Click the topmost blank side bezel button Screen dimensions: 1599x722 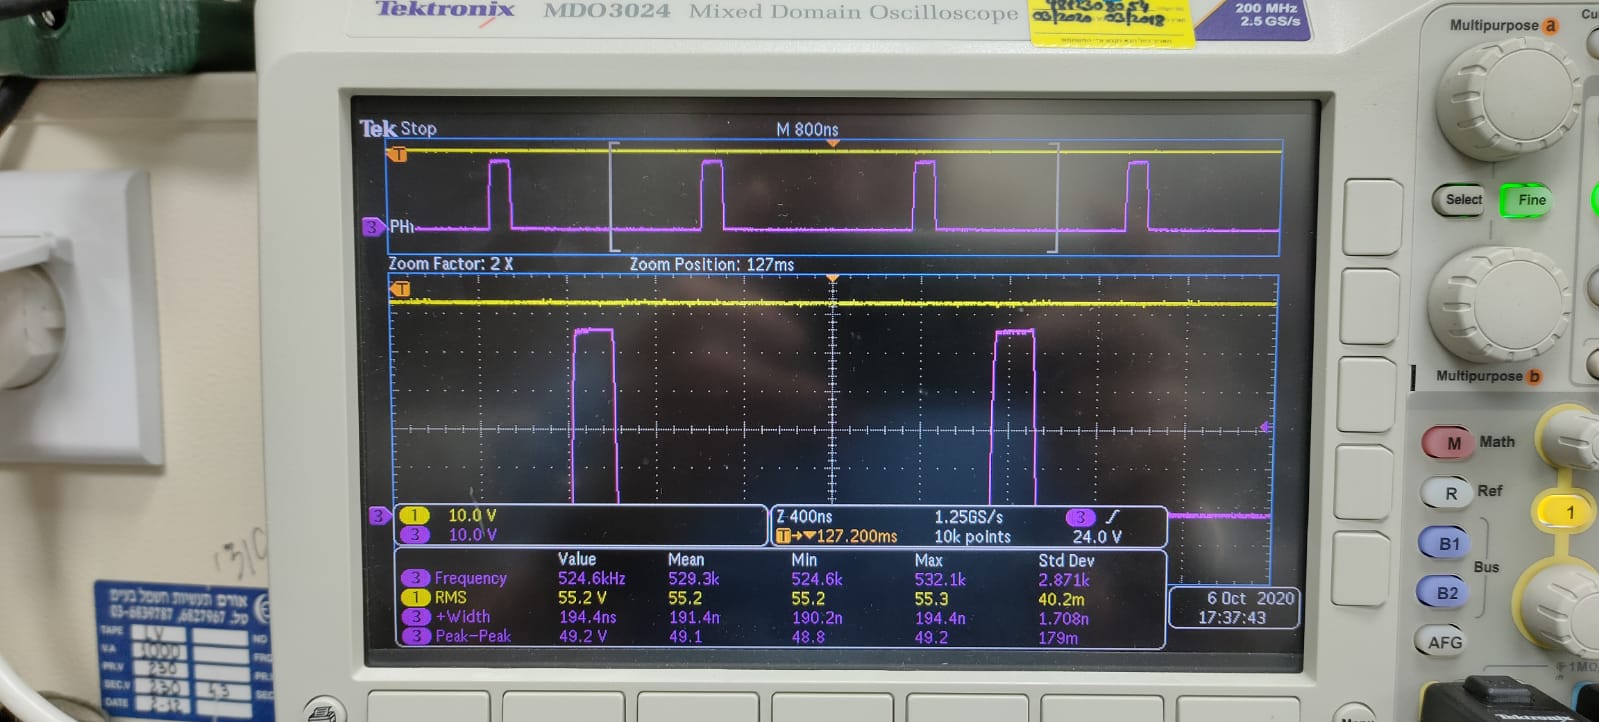click(x=1373, y=216)
